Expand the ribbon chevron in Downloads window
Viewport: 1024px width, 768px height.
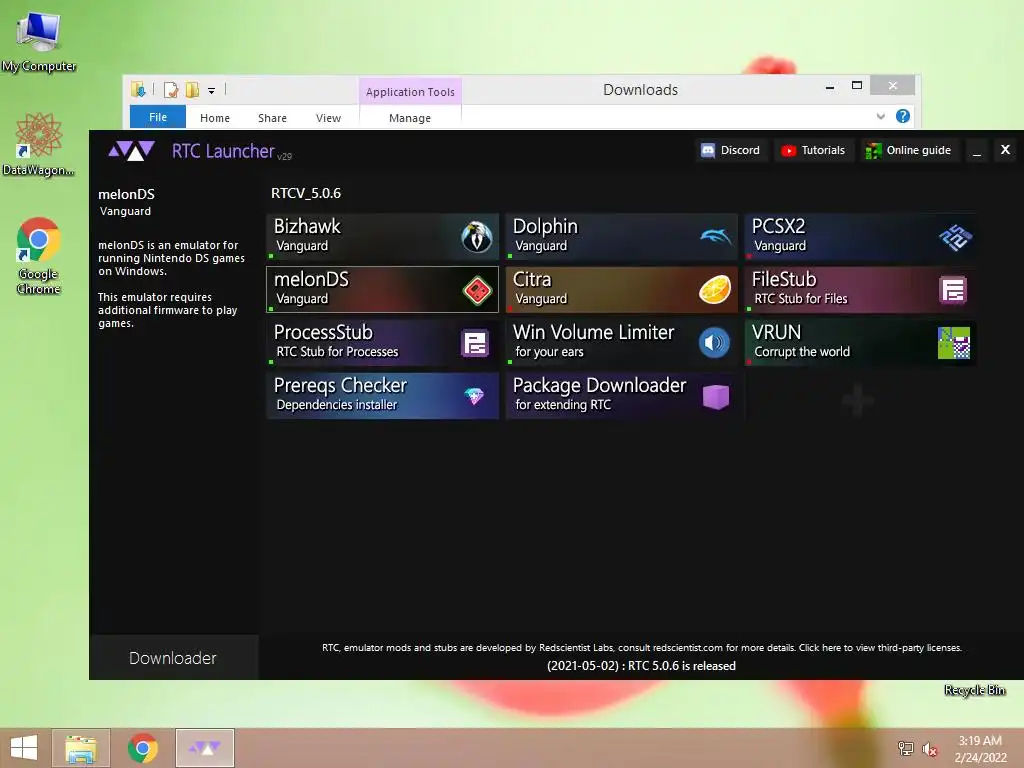pos(881,116)
